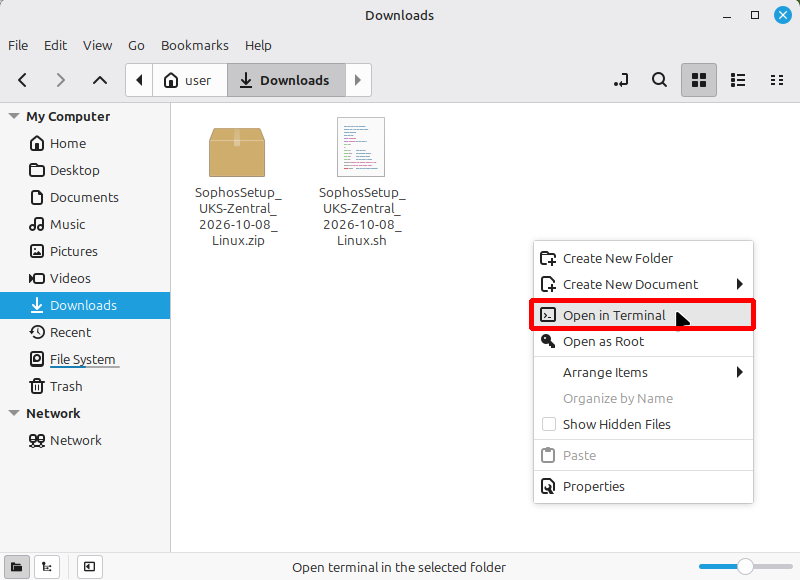Tick the Show Hidden Files checkbox
Screen dimensions: 800x580
[x=548, y=424]
